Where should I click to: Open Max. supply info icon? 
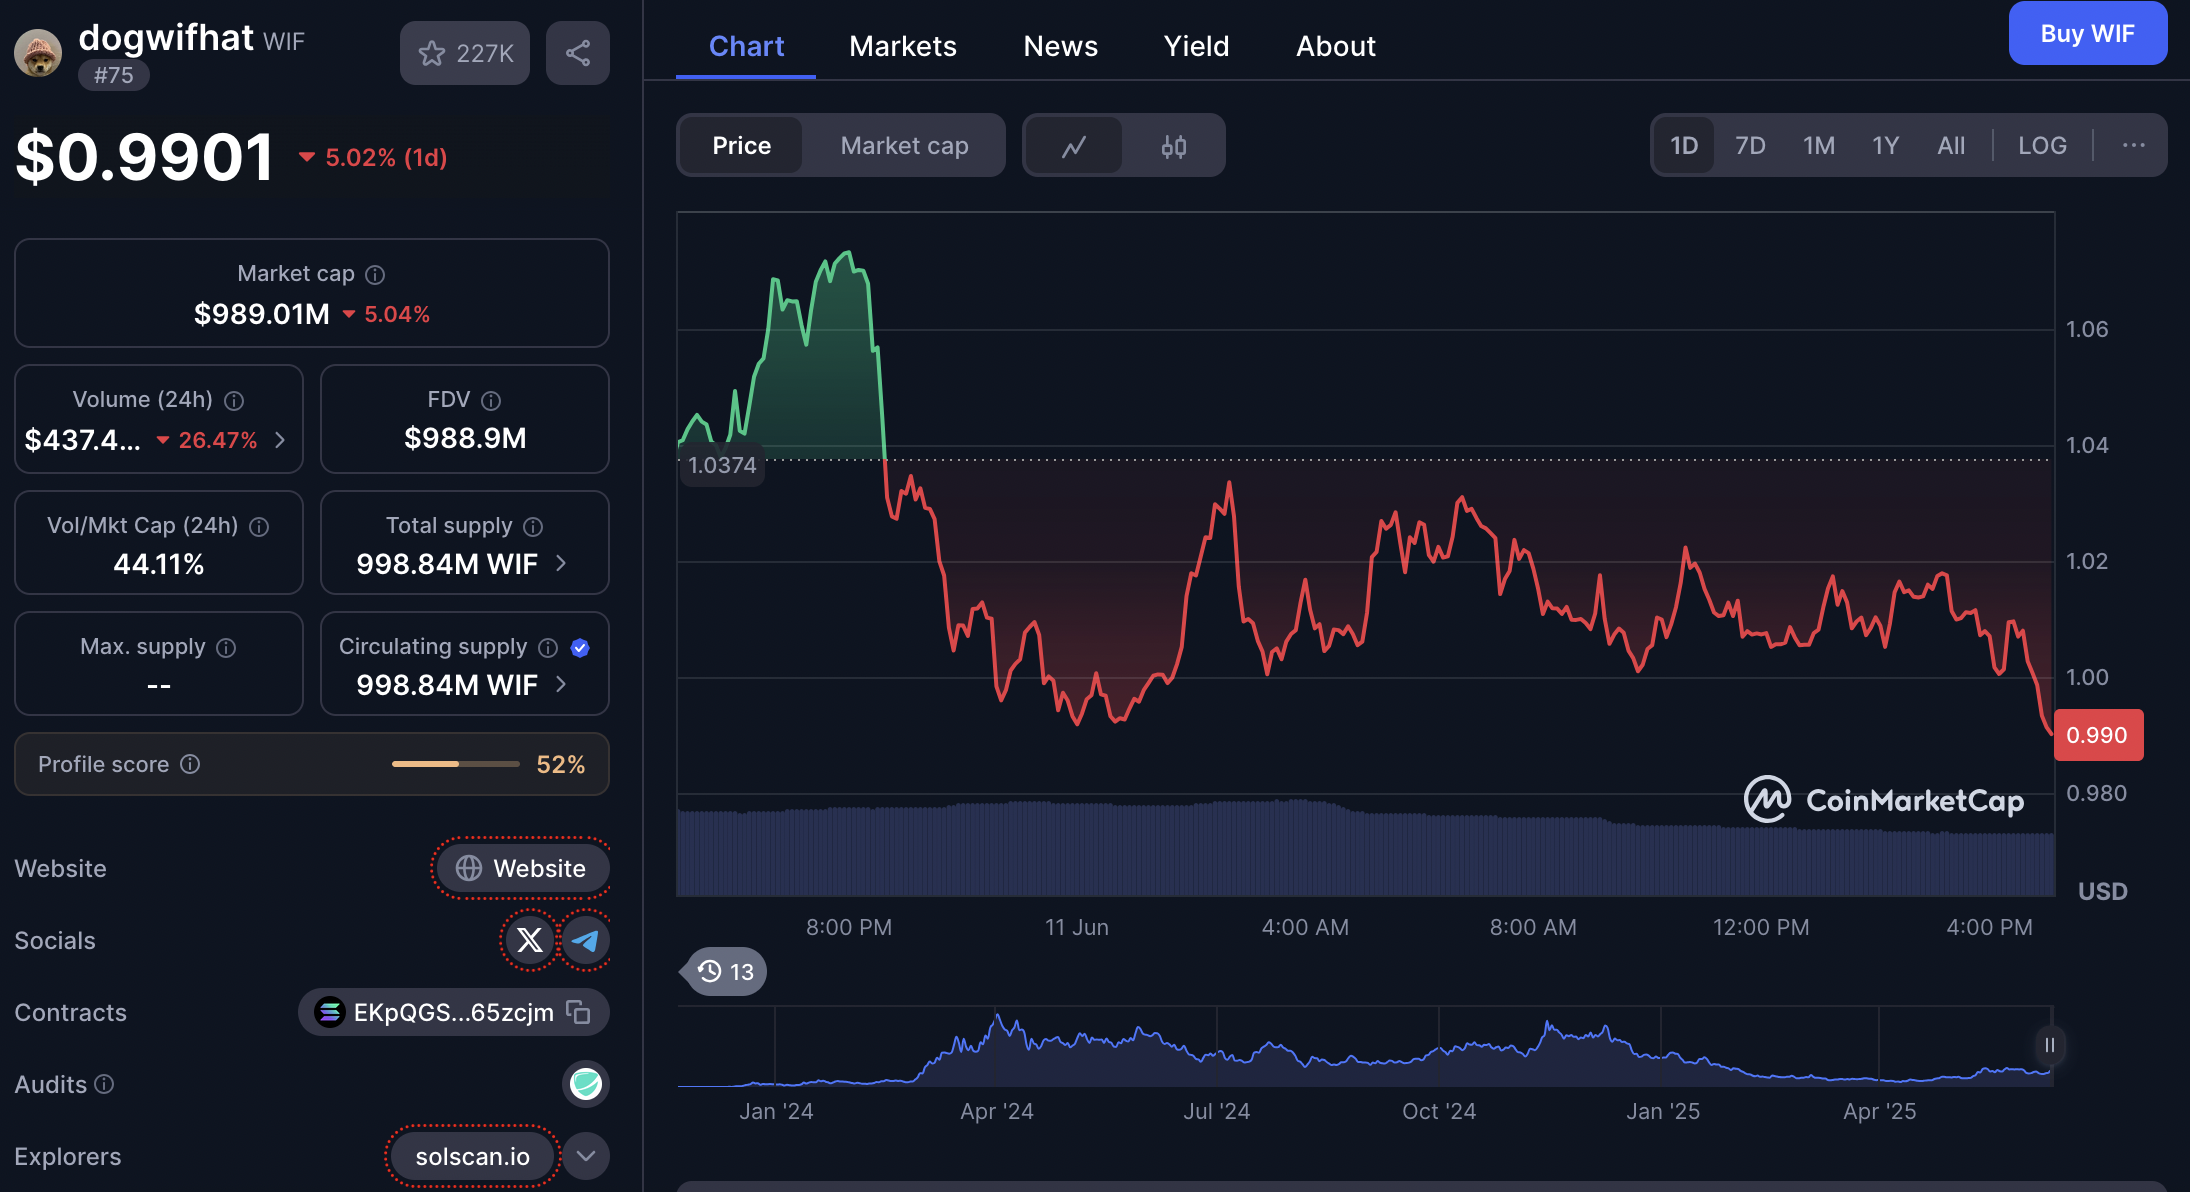(x=226, y=647)
